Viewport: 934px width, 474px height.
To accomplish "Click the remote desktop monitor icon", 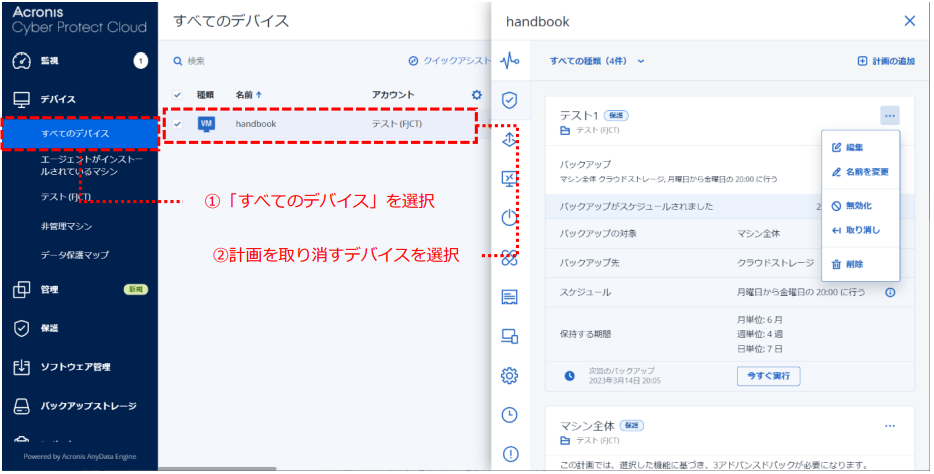I will tap(510, 179).
